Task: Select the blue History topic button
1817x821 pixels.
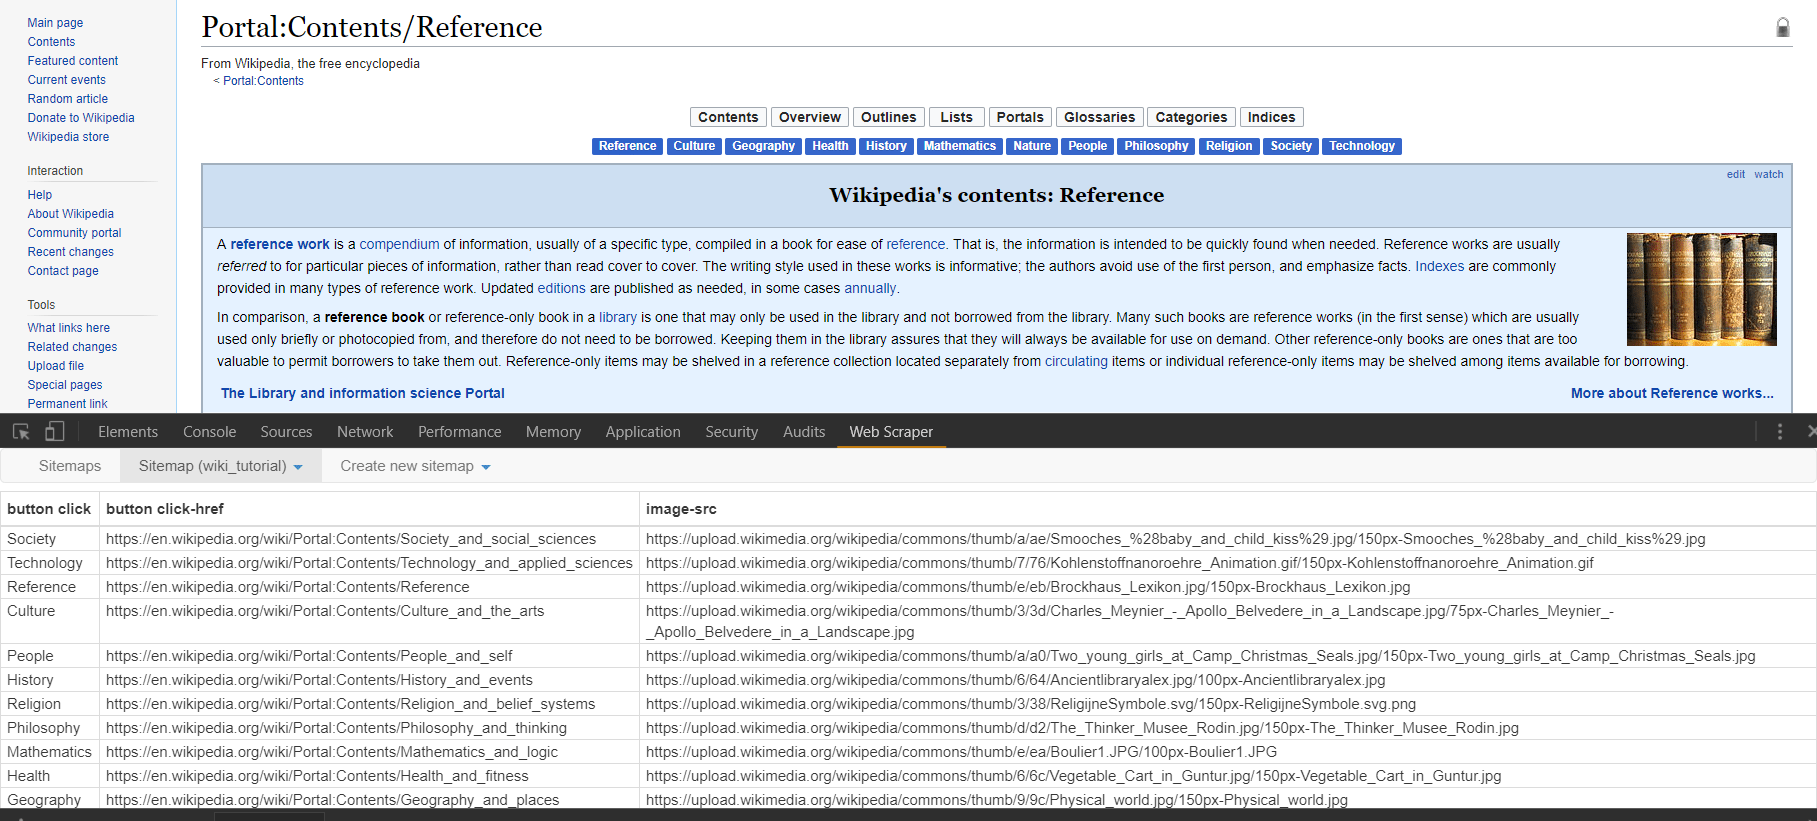Action: [x=886, y=146]
